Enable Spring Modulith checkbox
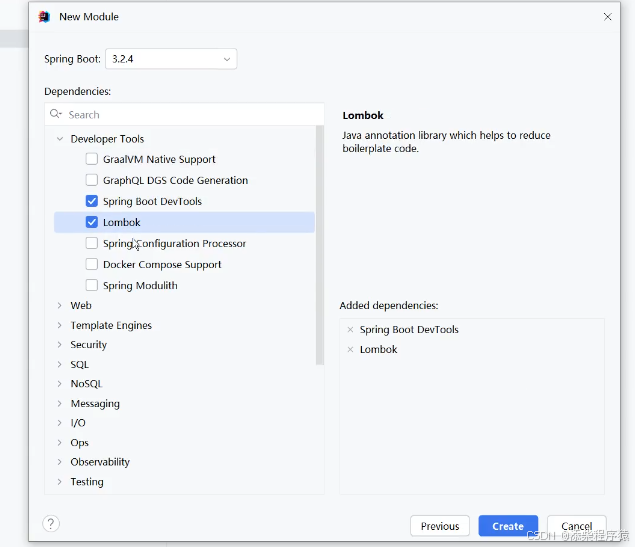 [x=92, y=285]
